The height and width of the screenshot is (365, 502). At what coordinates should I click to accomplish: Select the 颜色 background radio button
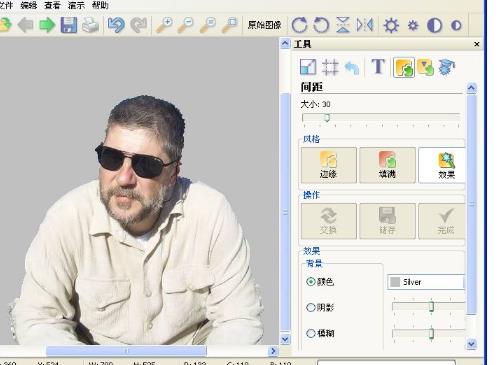click(x=311, y=282)
